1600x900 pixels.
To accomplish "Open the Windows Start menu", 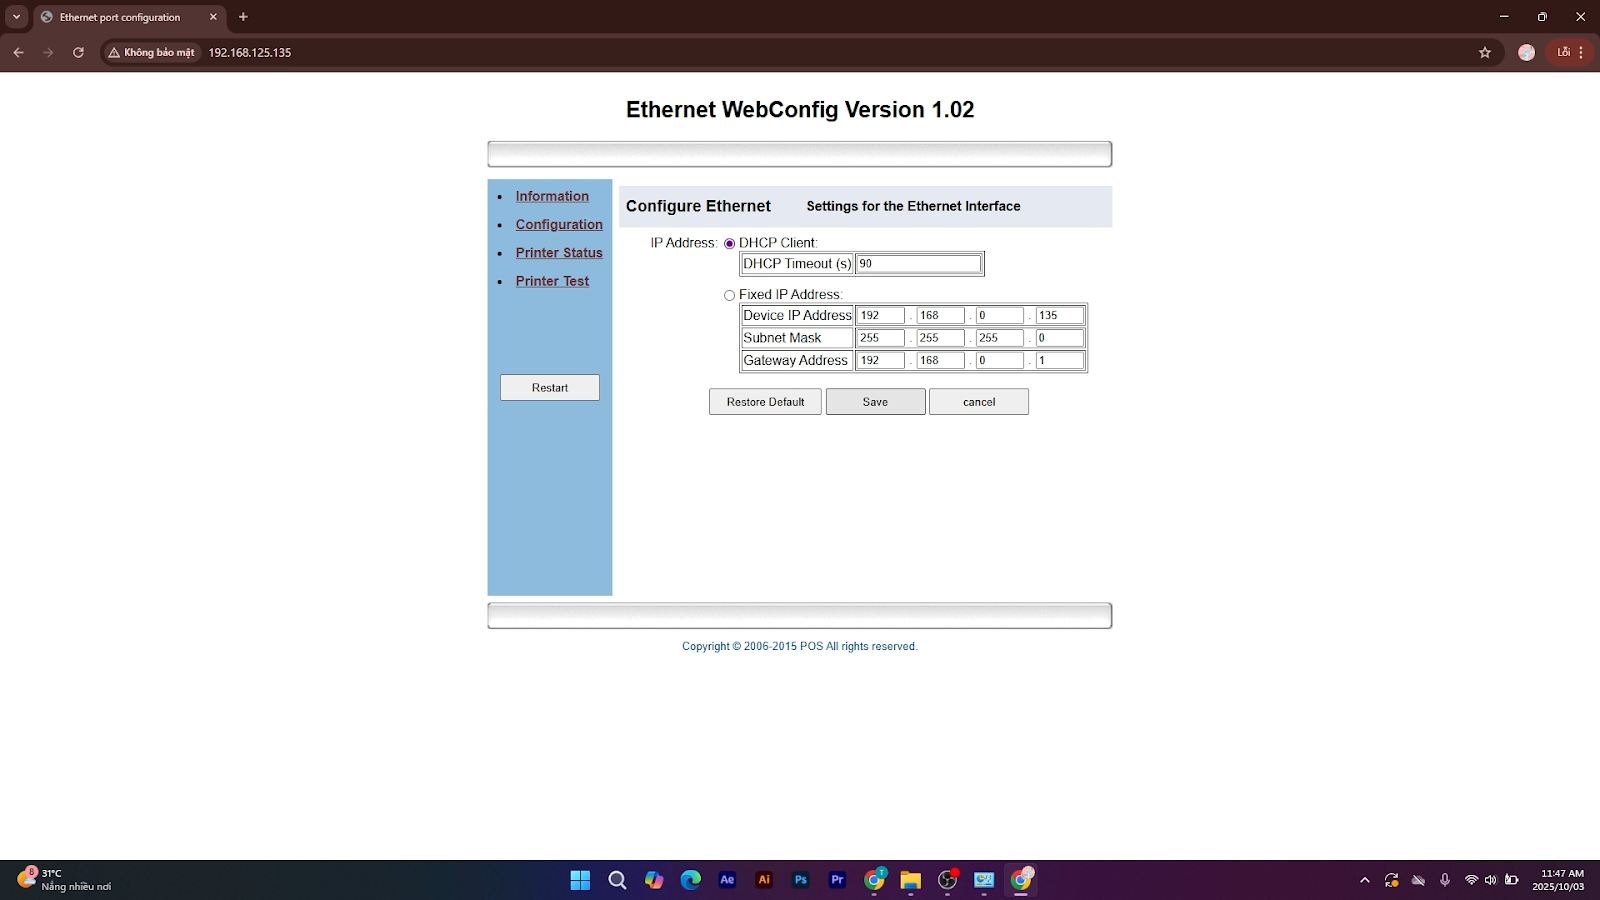I will [580, 880].
